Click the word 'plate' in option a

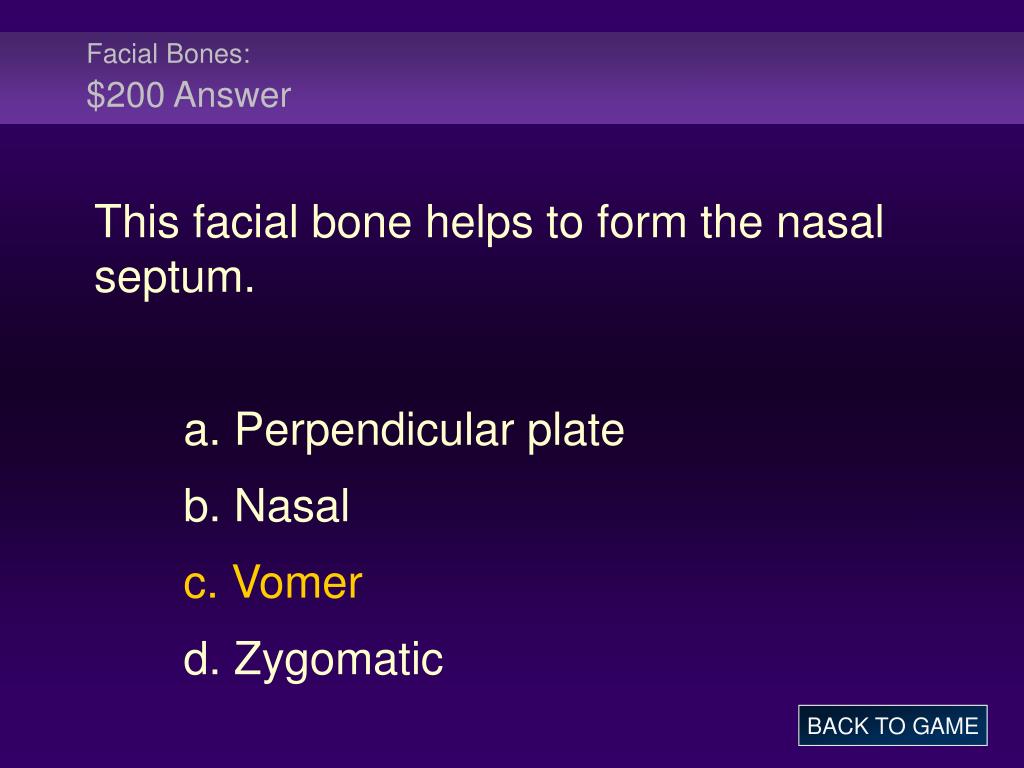pos(575,430)
